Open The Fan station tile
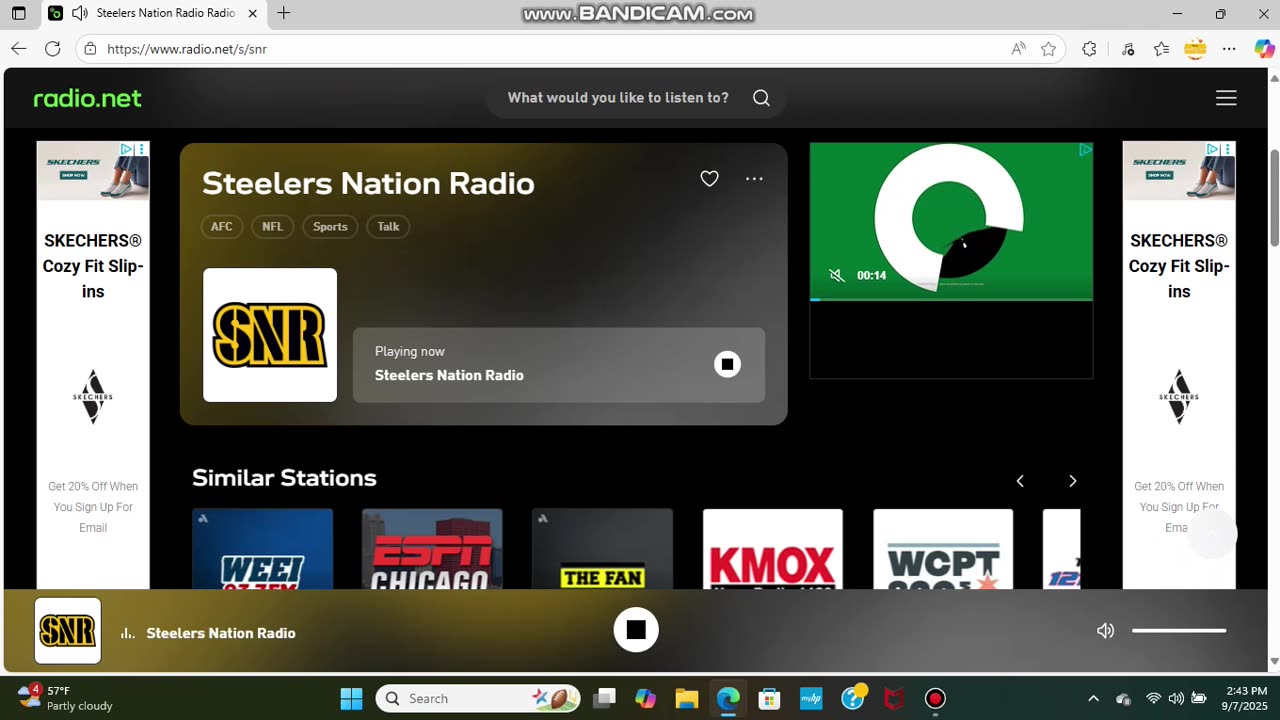 click(x=602, y=549)
